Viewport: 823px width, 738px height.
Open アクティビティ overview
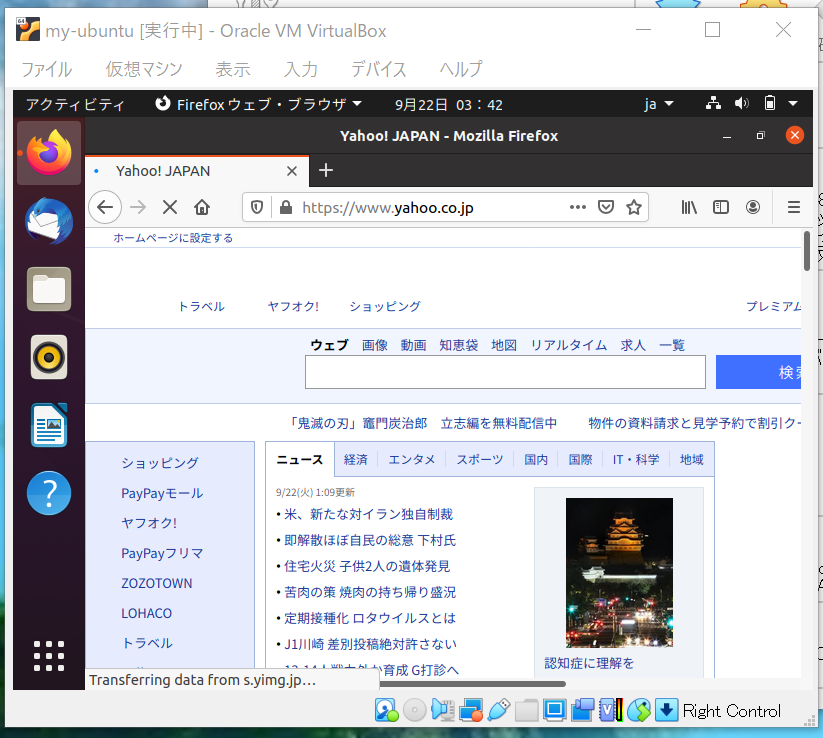[75, 104]
